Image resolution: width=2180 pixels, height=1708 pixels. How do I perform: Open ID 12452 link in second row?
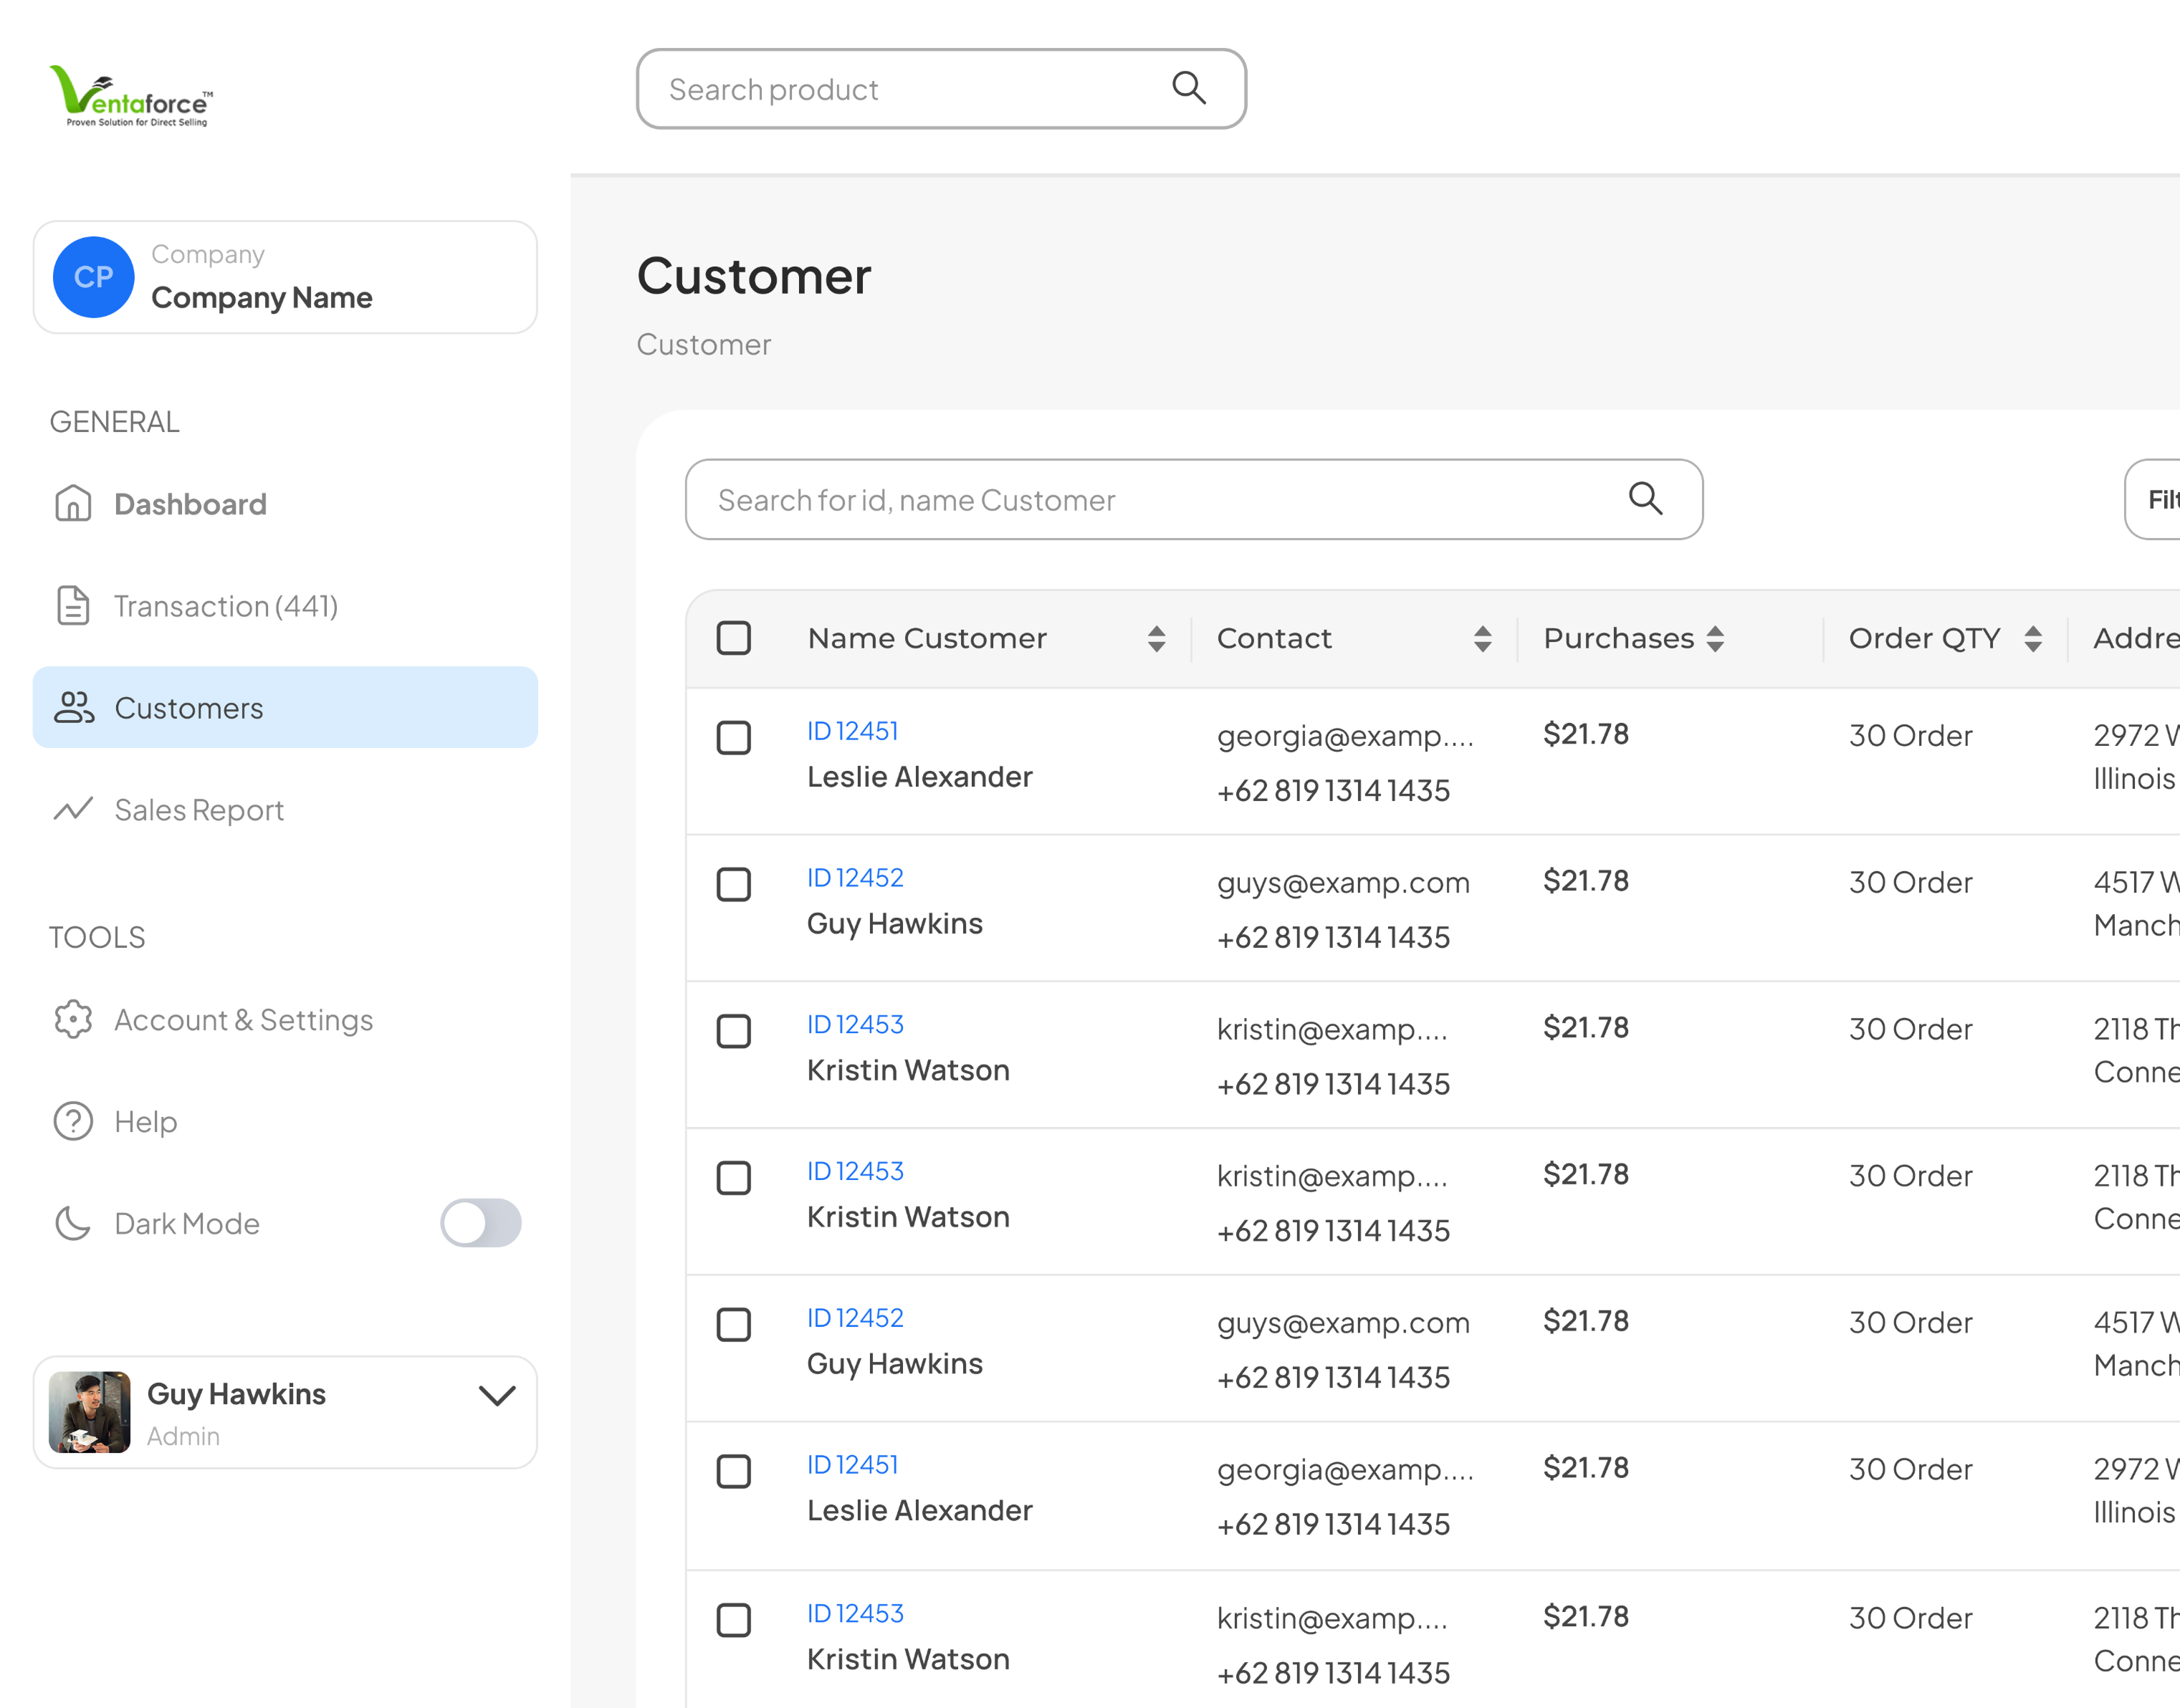(x=855, y=878)
